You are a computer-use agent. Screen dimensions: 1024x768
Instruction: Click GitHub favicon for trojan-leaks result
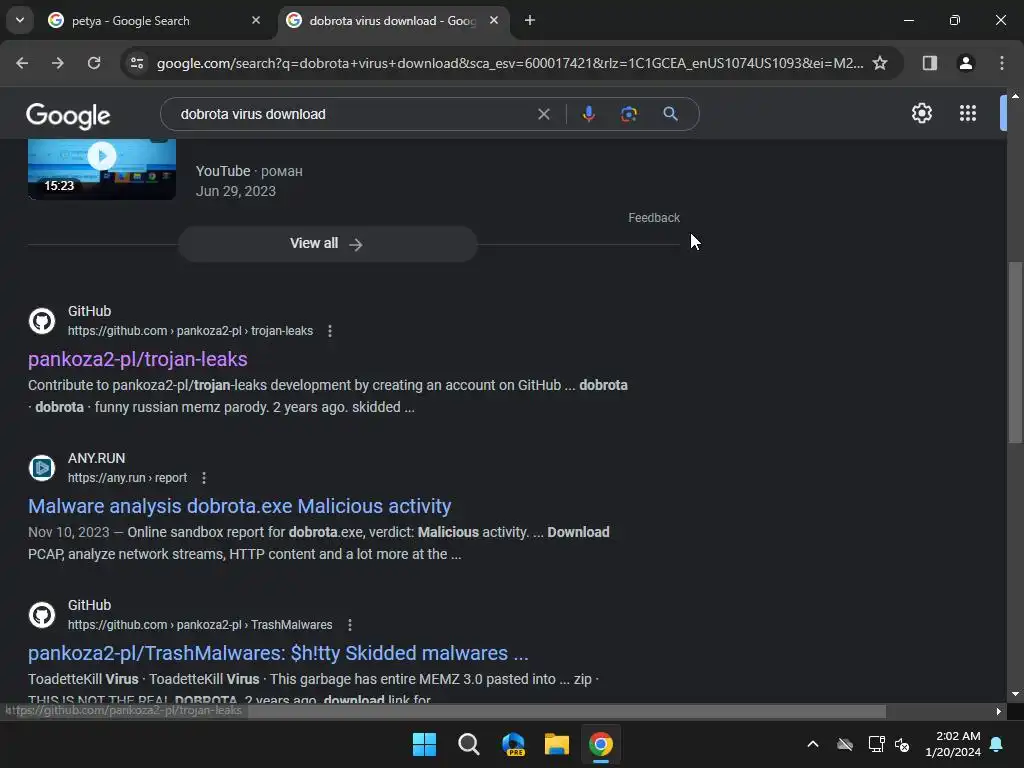pyautogui.click(x=42, y=321)
